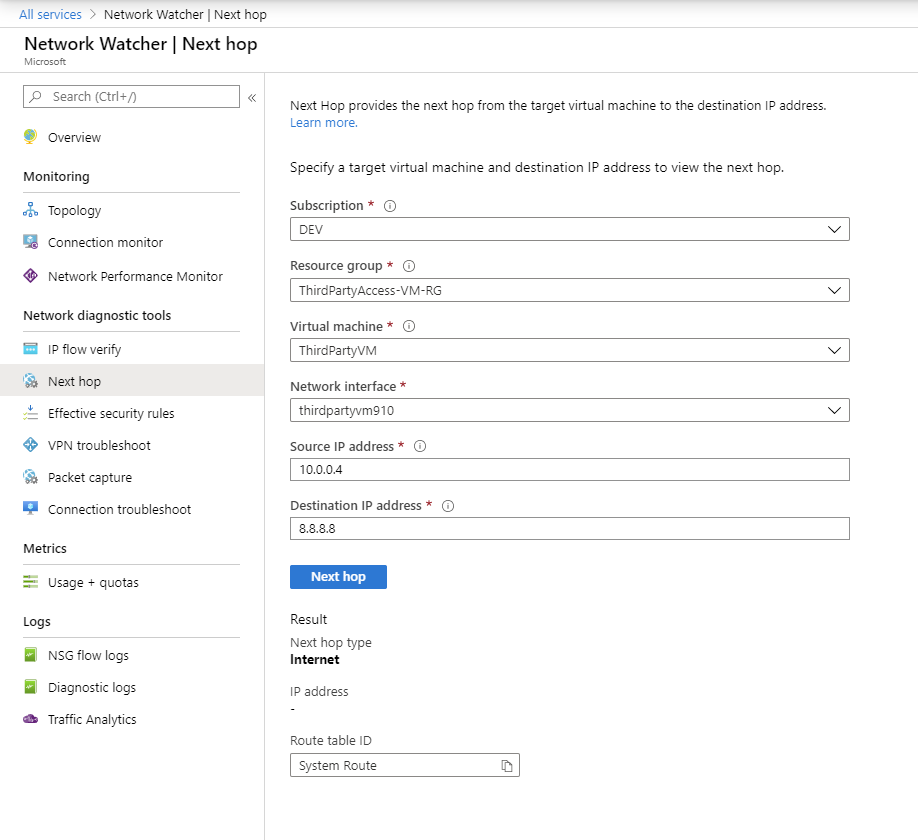
Task: Open Connection monitor
Action: pyautogui.click(x=132, y=242)
